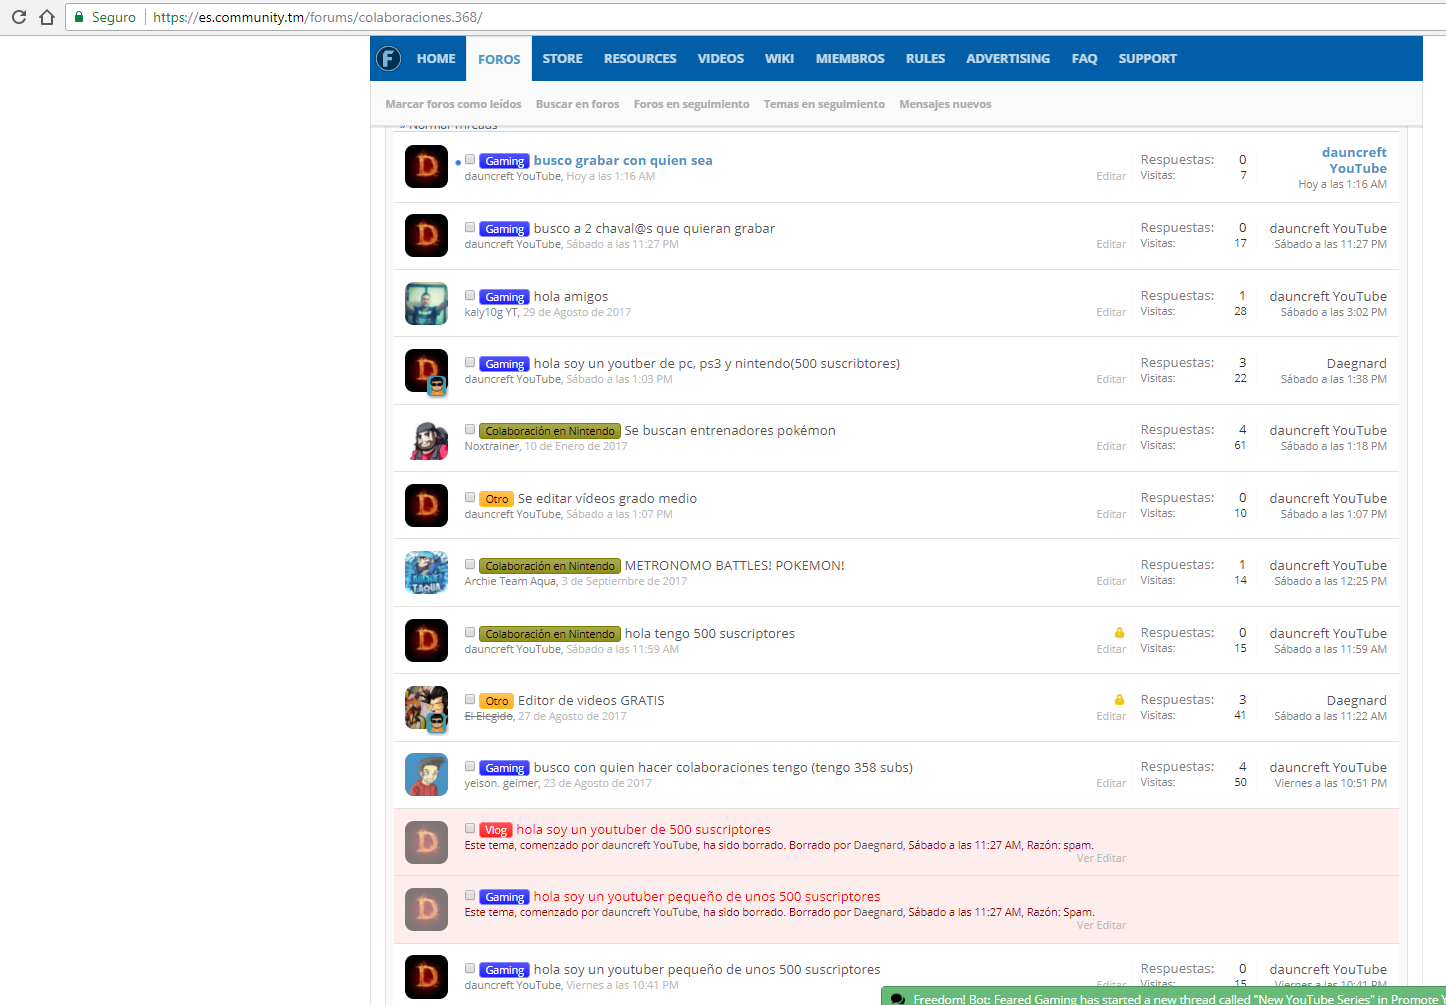
Task: Click the site logo icon beside HOME
Action: (x=388, y=59)
